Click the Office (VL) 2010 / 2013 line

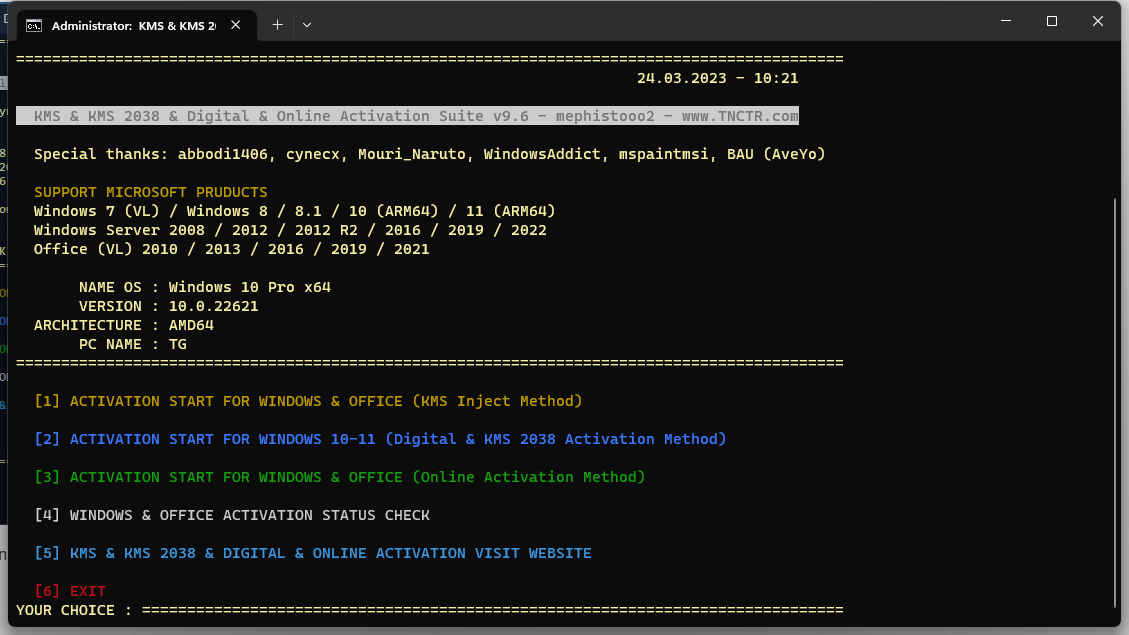pos(231,249)
